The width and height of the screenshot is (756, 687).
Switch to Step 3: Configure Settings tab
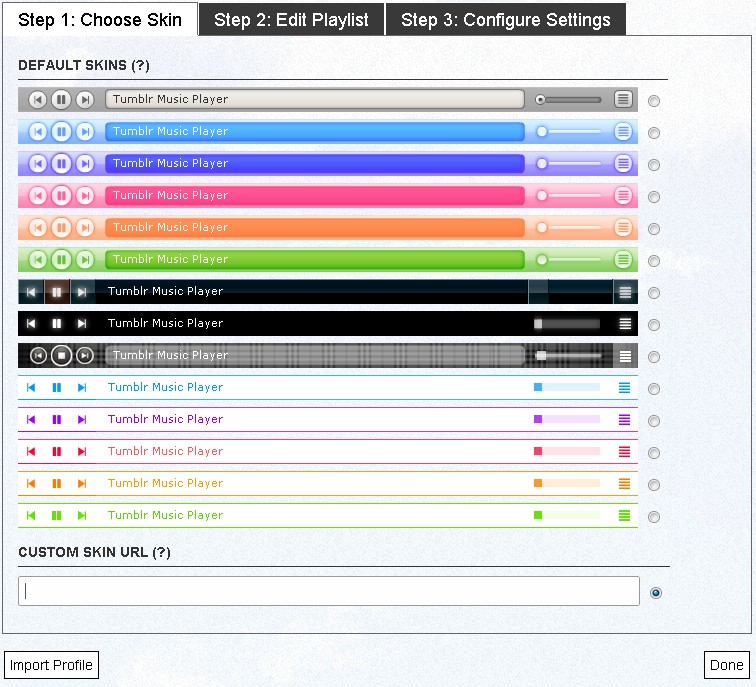506,20
